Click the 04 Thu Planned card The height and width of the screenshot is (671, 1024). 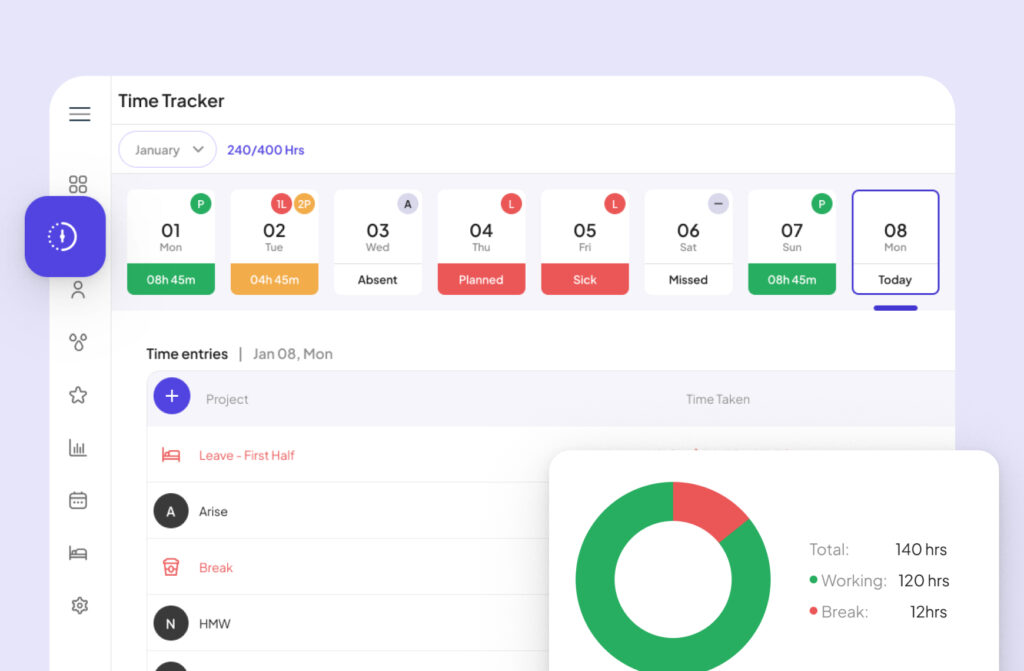click(481, 242)
